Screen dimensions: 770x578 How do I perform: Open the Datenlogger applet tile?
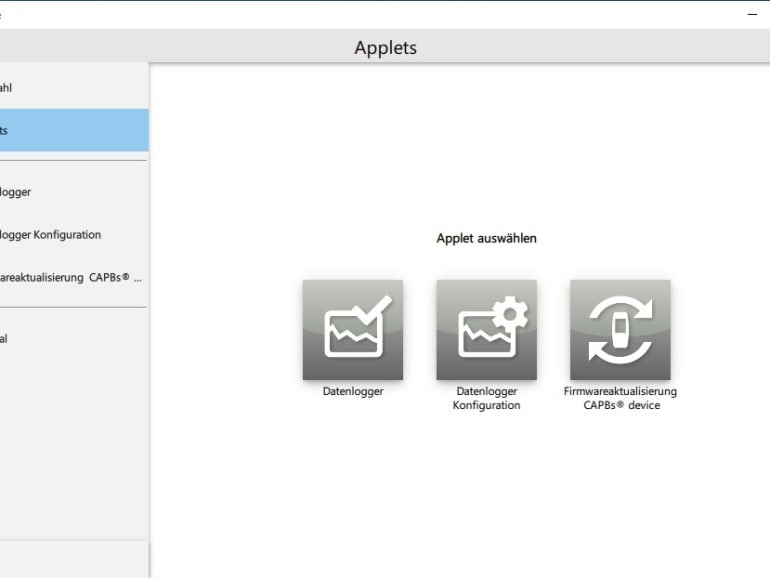352,329
